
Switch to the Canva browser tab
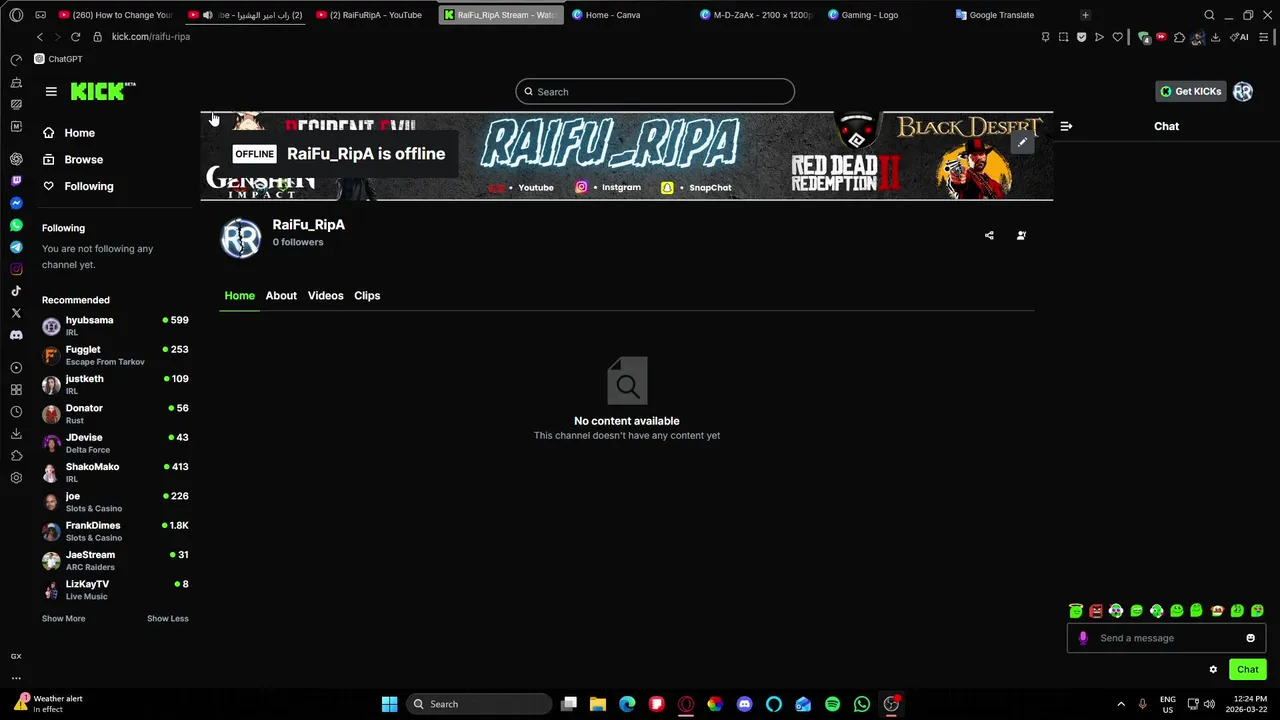tap(628, 15)
